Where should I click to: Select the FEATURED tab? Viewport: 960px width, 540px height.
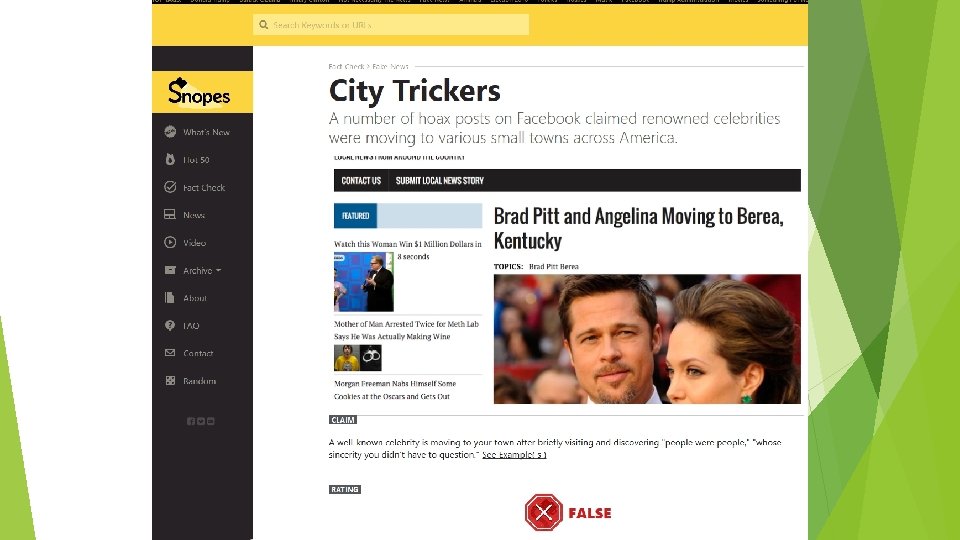click(356, 216)
